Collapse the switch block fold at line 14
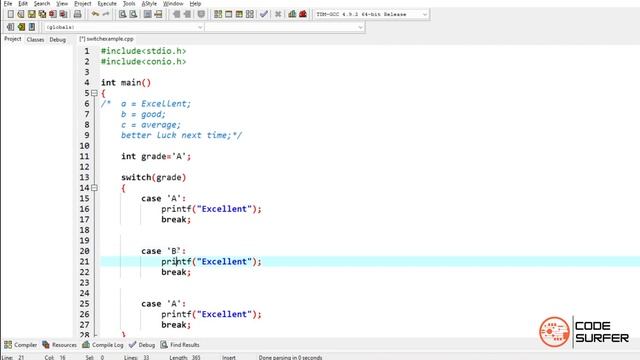 click(94, 188)
